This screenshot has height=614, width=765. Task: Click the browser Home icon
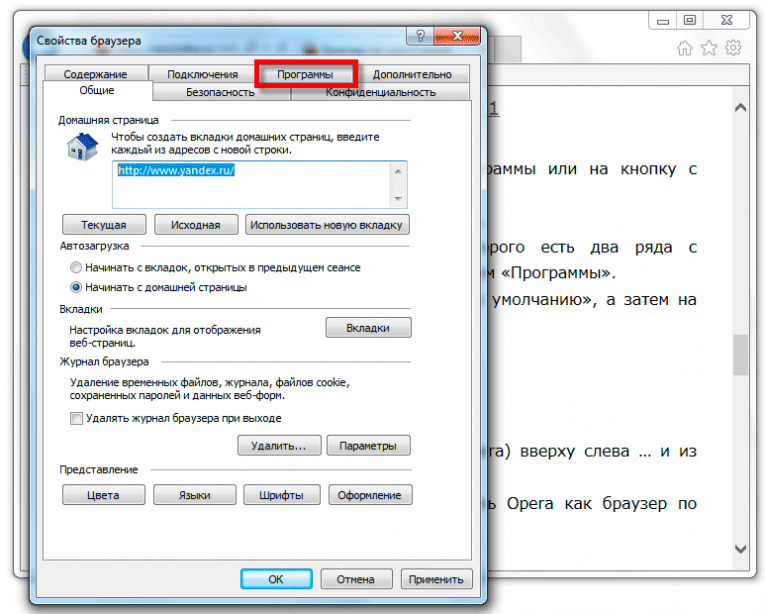tap(685, 48)
